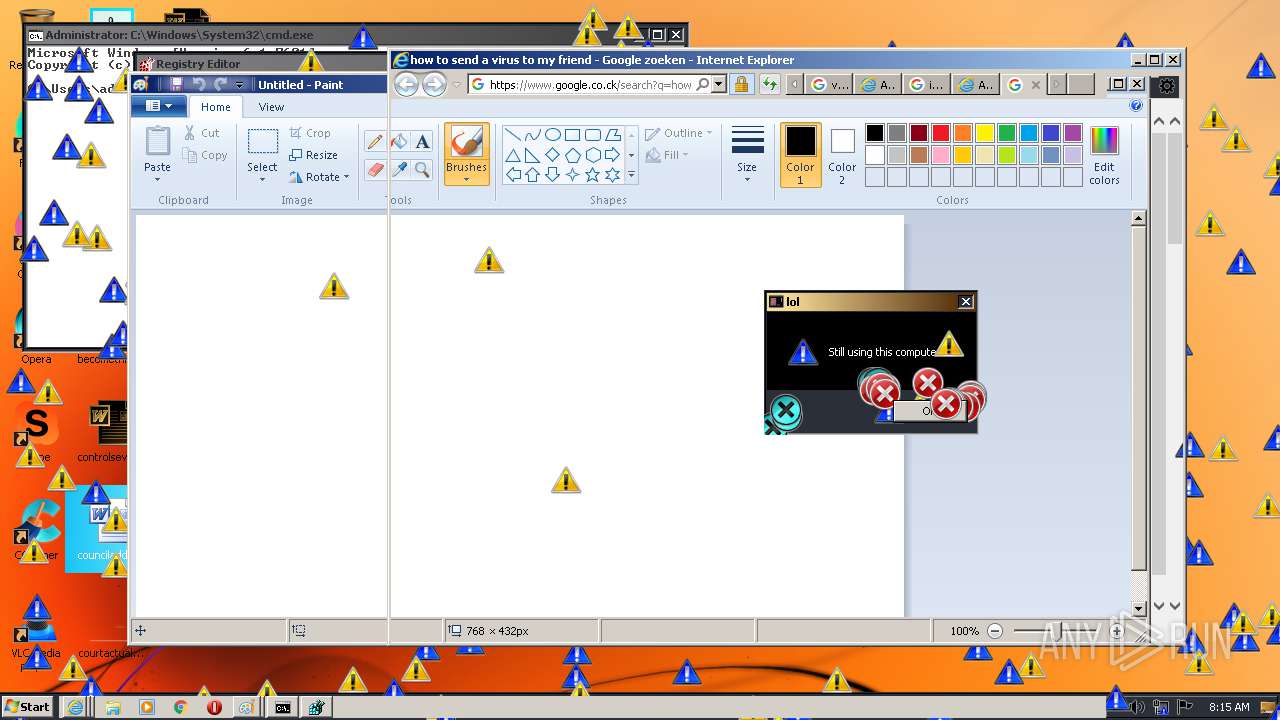Click the volume speaker tray icon
1280x720 pixels.
click(x=1139, y=707)
